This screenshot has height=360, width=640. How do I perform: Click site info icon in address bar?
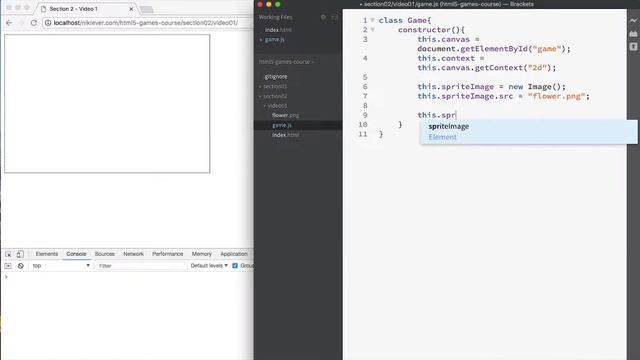pos(48,23)
